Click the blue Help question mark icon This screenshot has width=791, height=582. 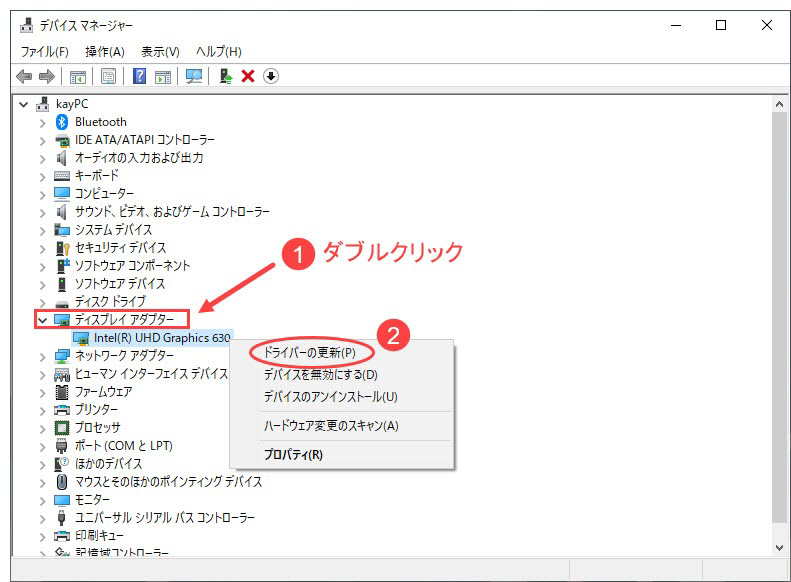click(139, 76)
